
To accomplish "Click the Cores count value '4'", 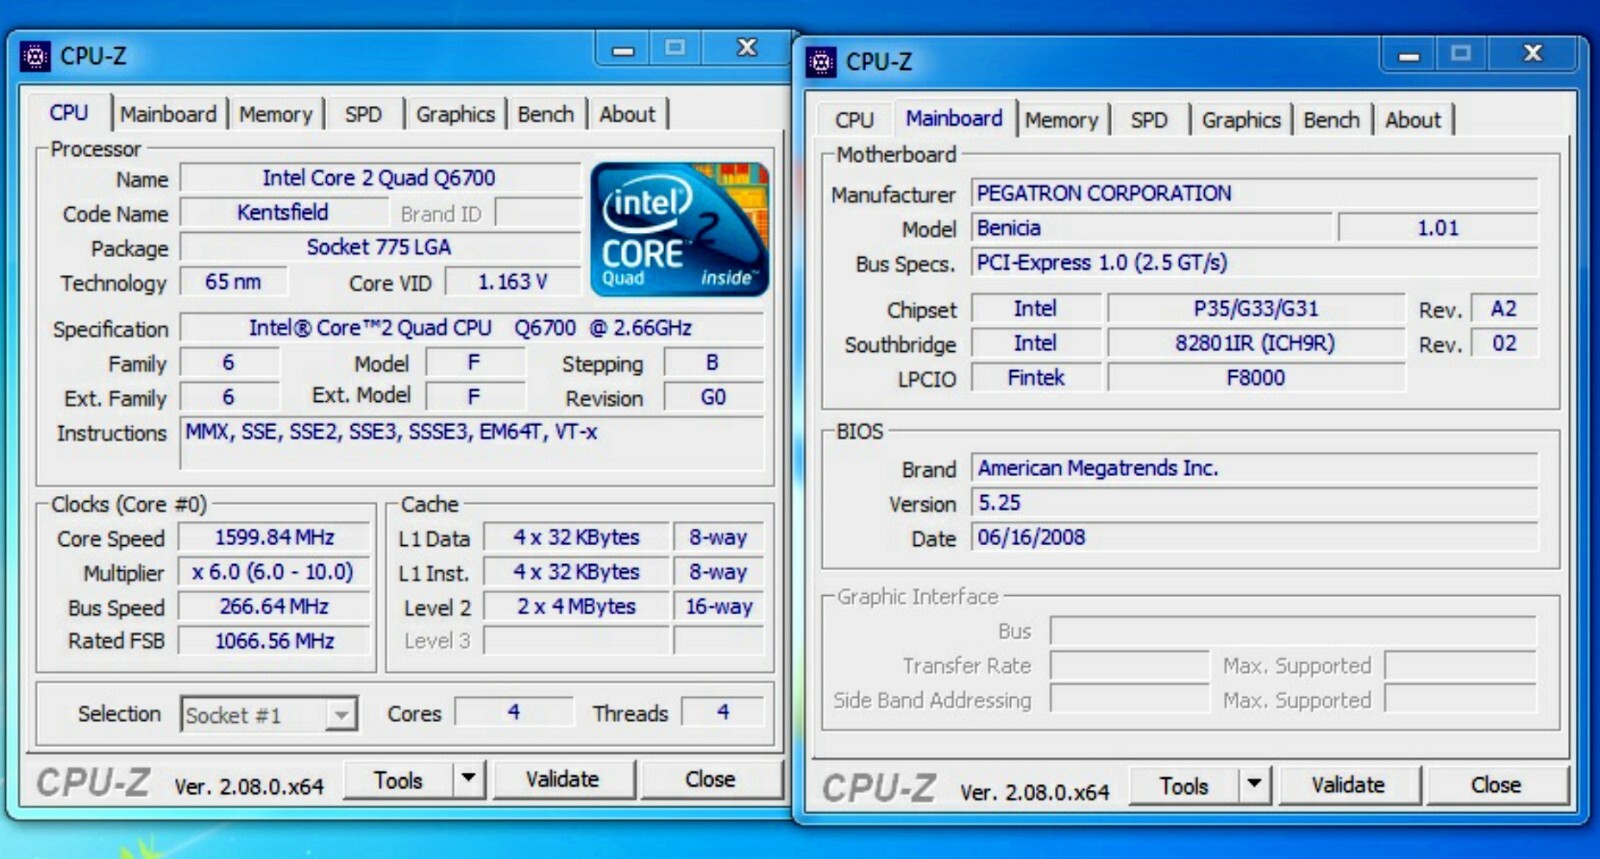I will click(513, 712).
